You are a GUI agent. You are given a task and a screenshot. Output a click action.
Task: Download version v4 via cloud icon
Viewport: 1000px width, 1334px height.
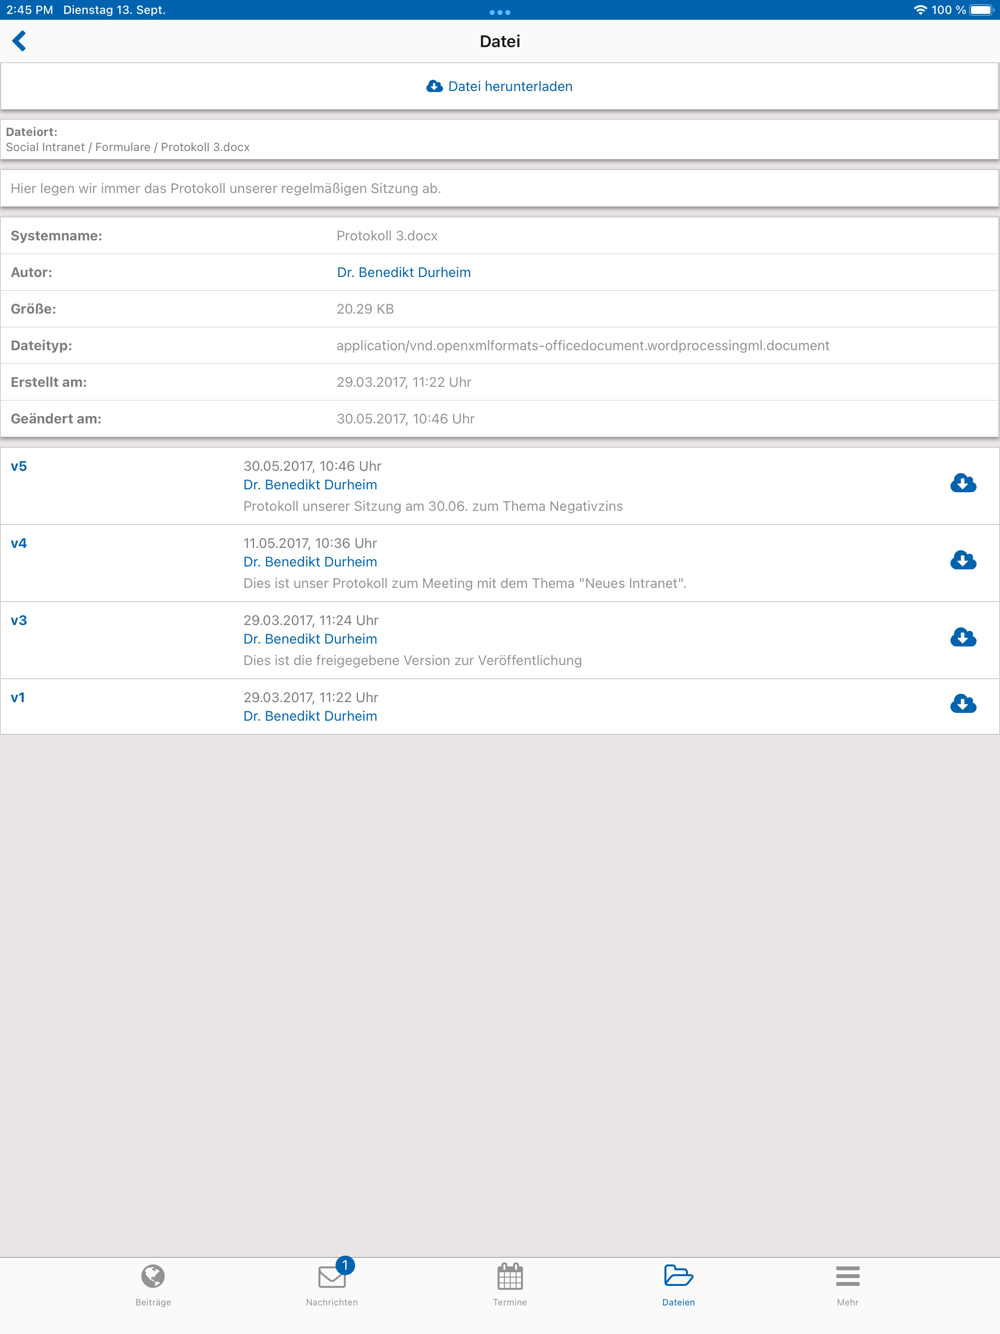[963, 560]
